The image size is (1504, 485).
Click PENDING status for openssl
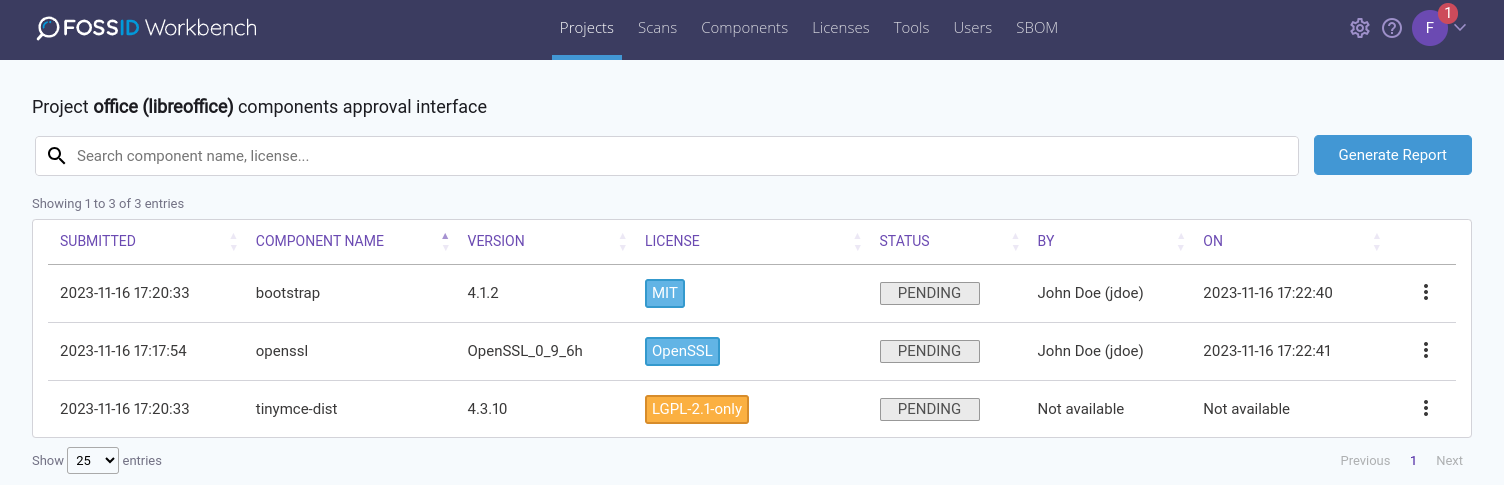[x=930, y=351]
